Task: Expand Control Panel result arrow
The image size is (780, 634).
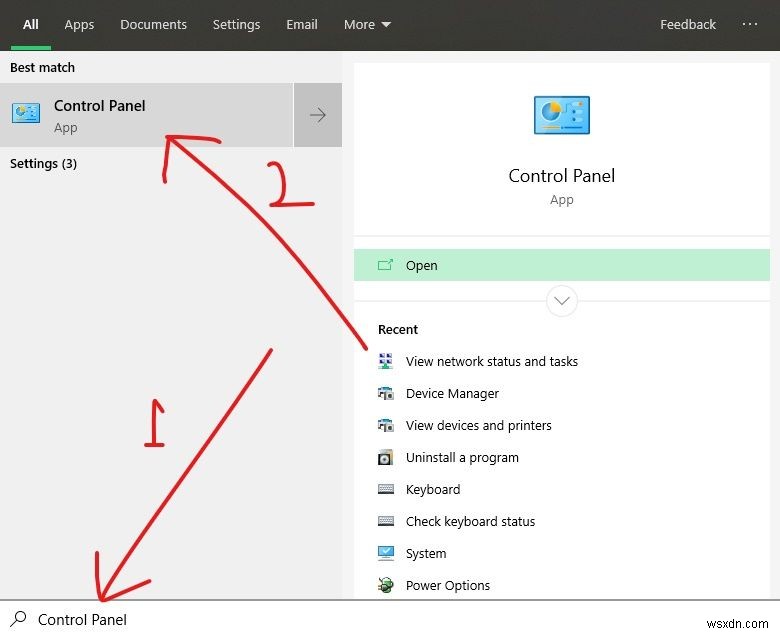Action: click(318, 115)
